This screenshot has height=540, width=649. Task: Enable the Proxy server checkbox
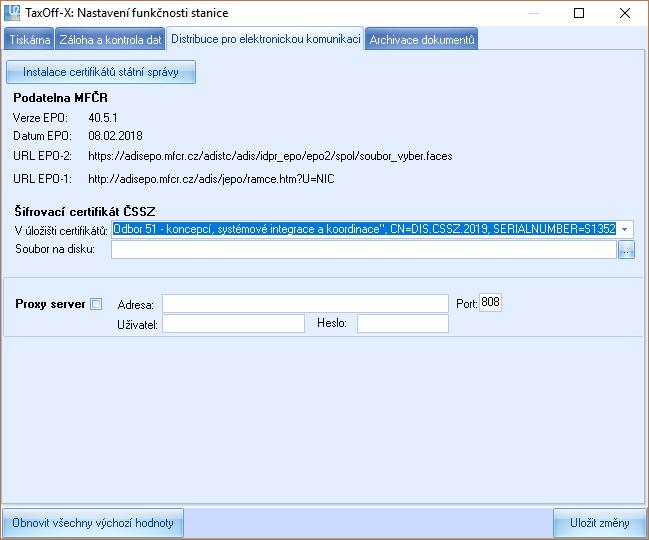point(96,304)
